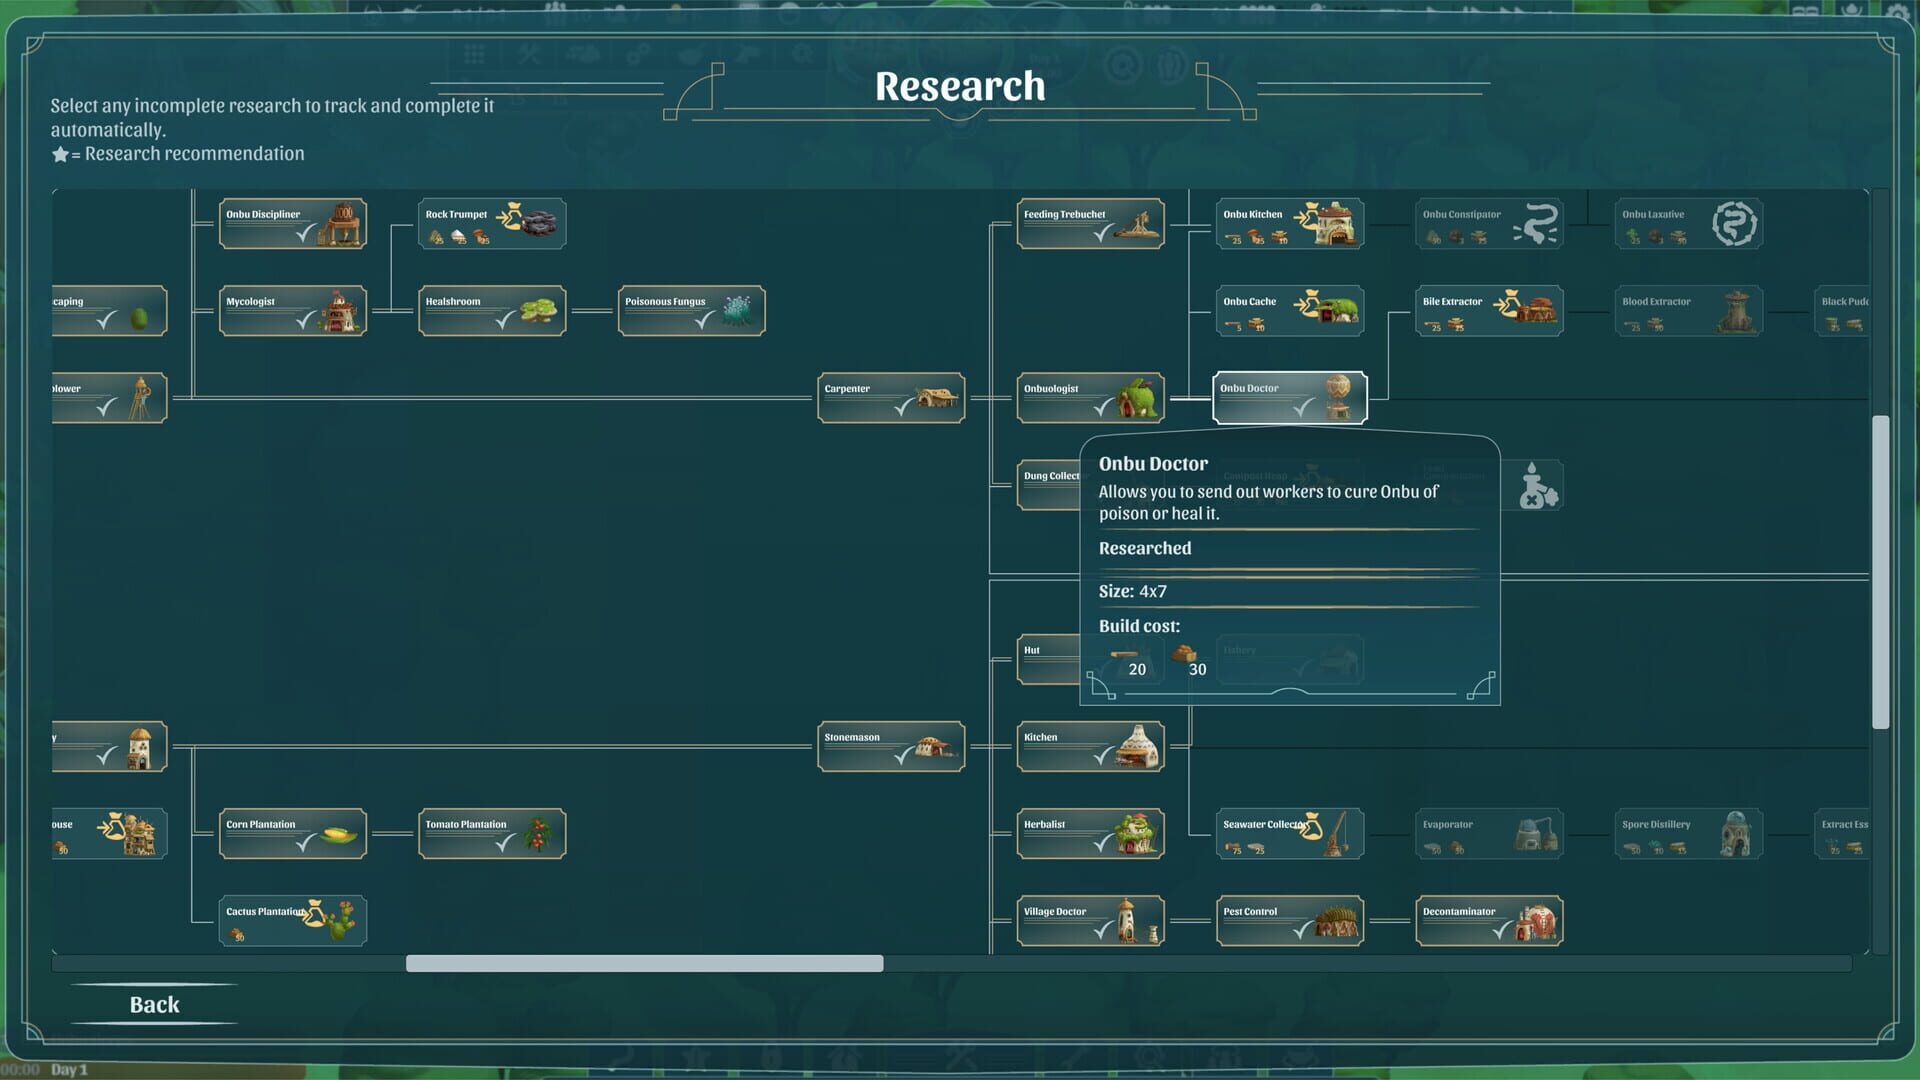
Task: Select the Onbu Laxative research
Action: [1688, 222]
